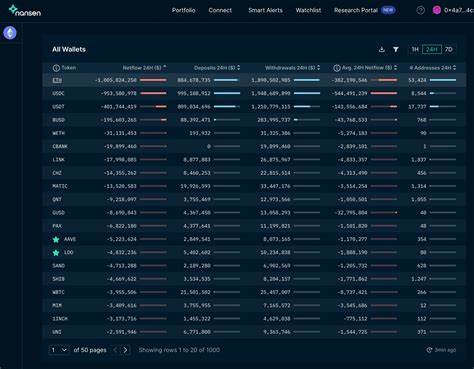The height and width of the screenshot is (369, 474).
Task: Open the USDT token row
Action: click(254, 107)
